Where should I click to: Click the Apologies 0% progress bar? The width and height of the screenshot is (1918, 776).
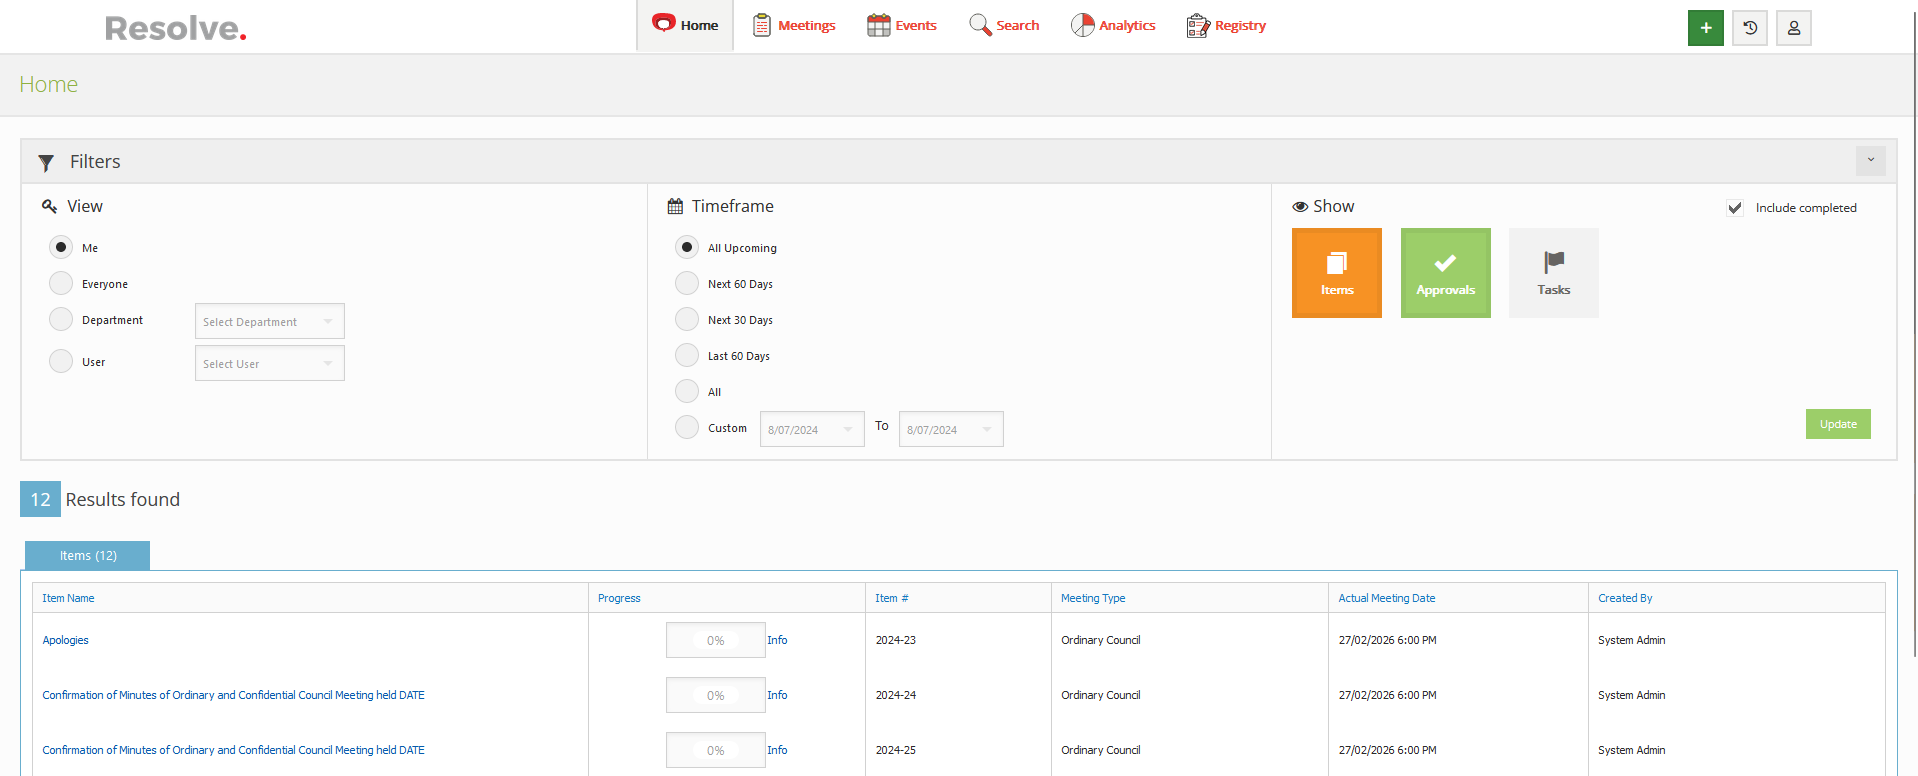click(x=715, y=641)
